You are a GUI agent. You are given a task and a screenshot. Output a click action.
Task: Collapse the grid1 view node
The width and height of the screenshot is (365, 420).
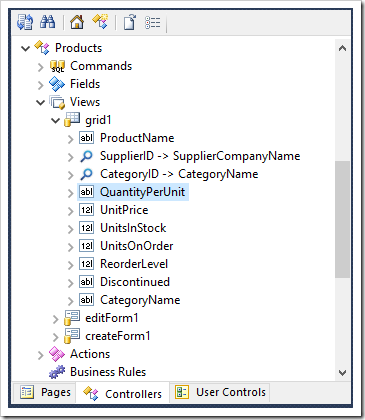pos(56,120)
